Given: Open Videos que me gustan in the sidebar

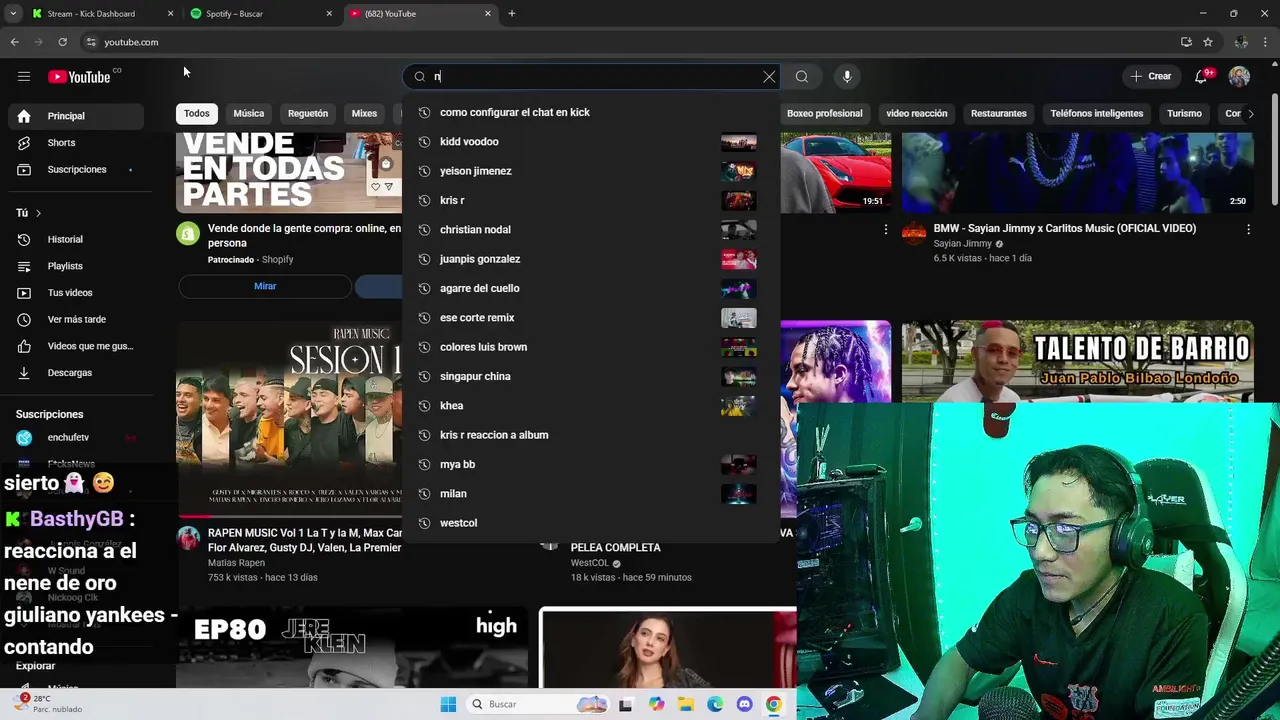Looking at the screenshot, I should point(75,346).
